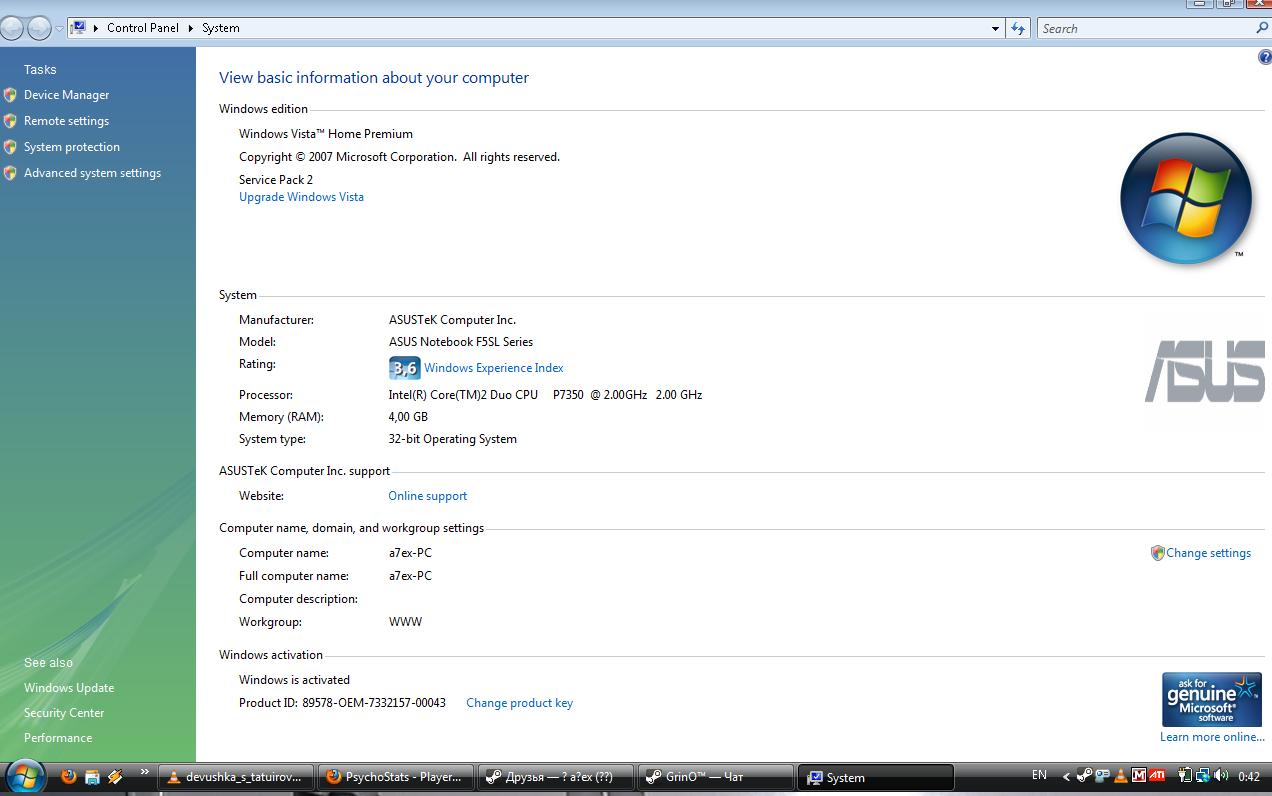Click the Refresh button beside the address bar
The height and width of the screenshot is (796, 1272).
click(1018, 28)
